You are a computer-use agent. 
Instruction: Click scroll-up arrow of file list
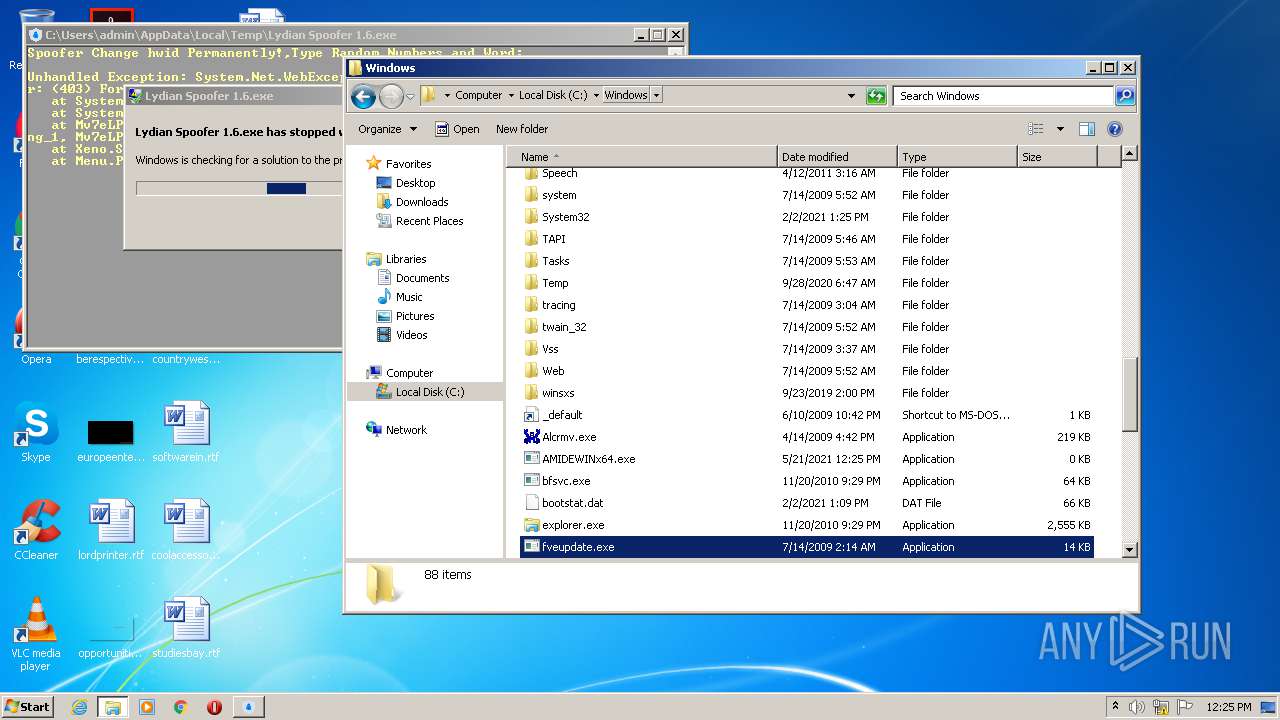[x=1129, y=154]
